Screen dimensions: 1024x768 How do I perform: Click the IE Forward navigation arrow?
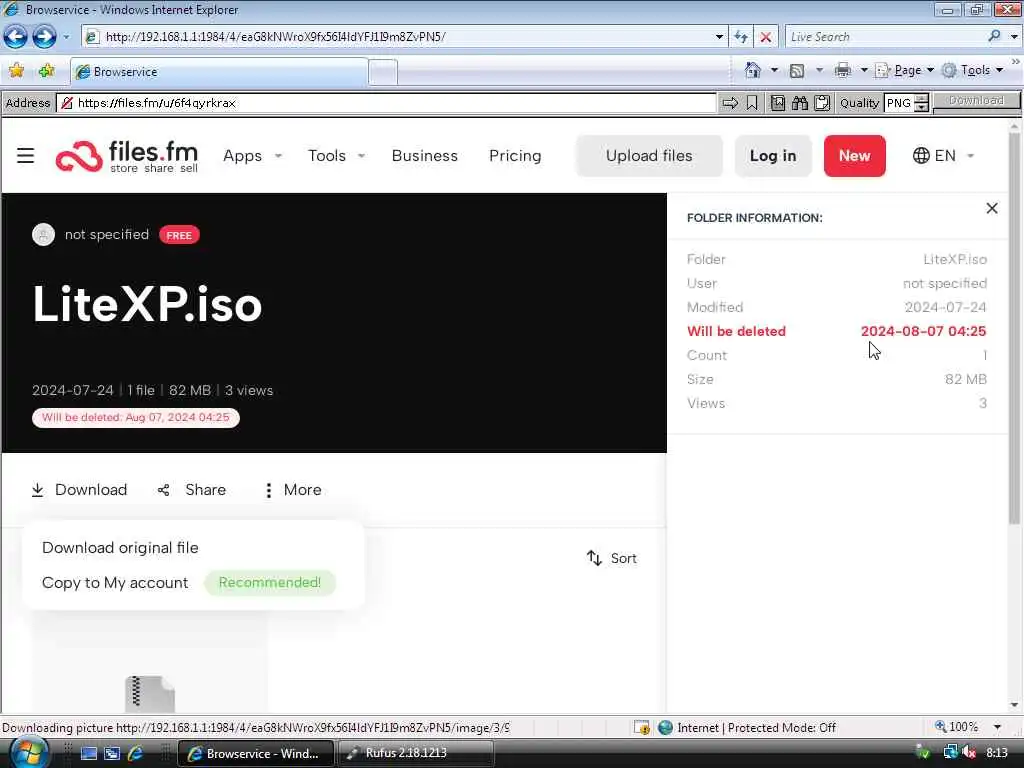(44, 37)
